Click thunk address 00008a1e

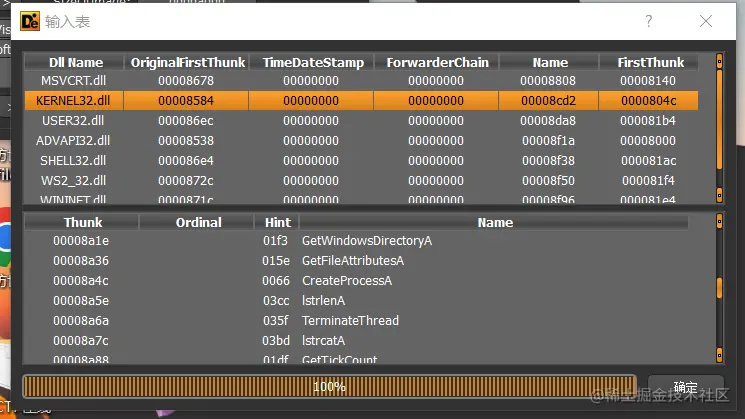pyautogui.click(x=81, y=241)
